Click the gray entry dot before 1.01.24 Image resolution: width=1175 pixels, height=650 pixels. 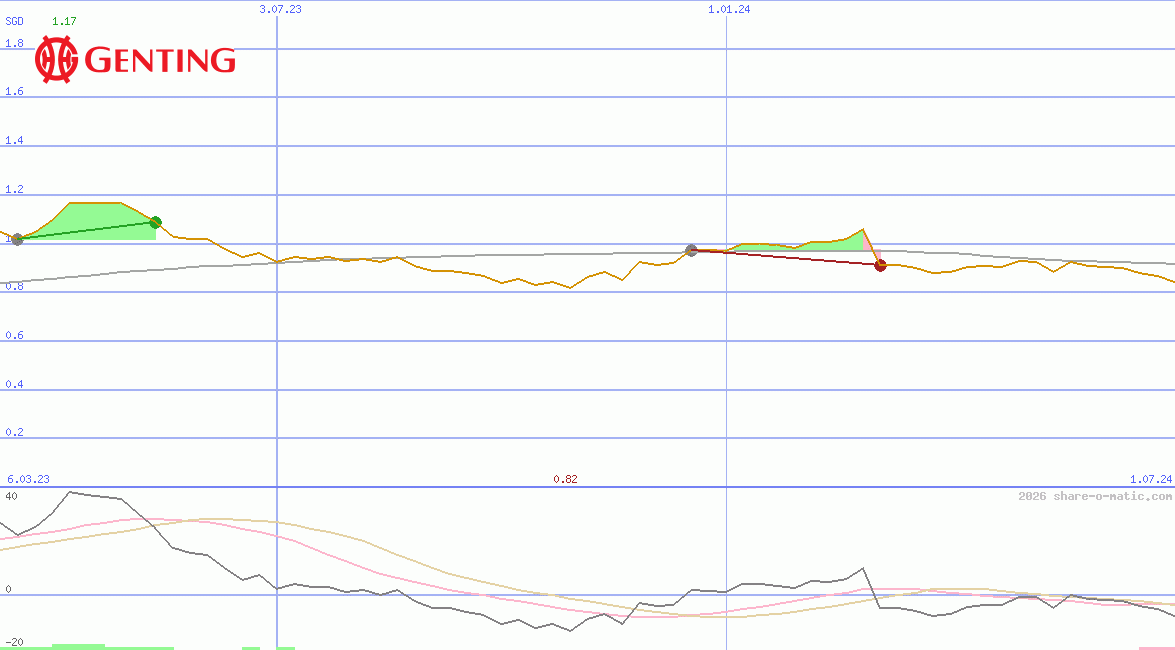pyautogui.click(x=691, y=249)
